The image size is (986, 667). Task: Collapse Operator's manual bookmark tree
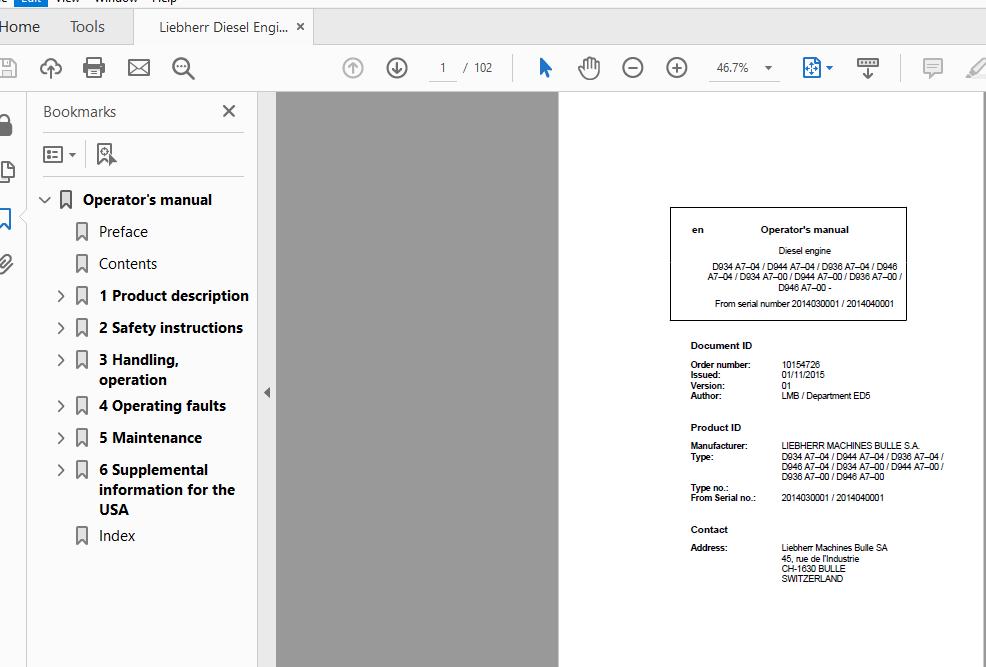click(45, 200)
